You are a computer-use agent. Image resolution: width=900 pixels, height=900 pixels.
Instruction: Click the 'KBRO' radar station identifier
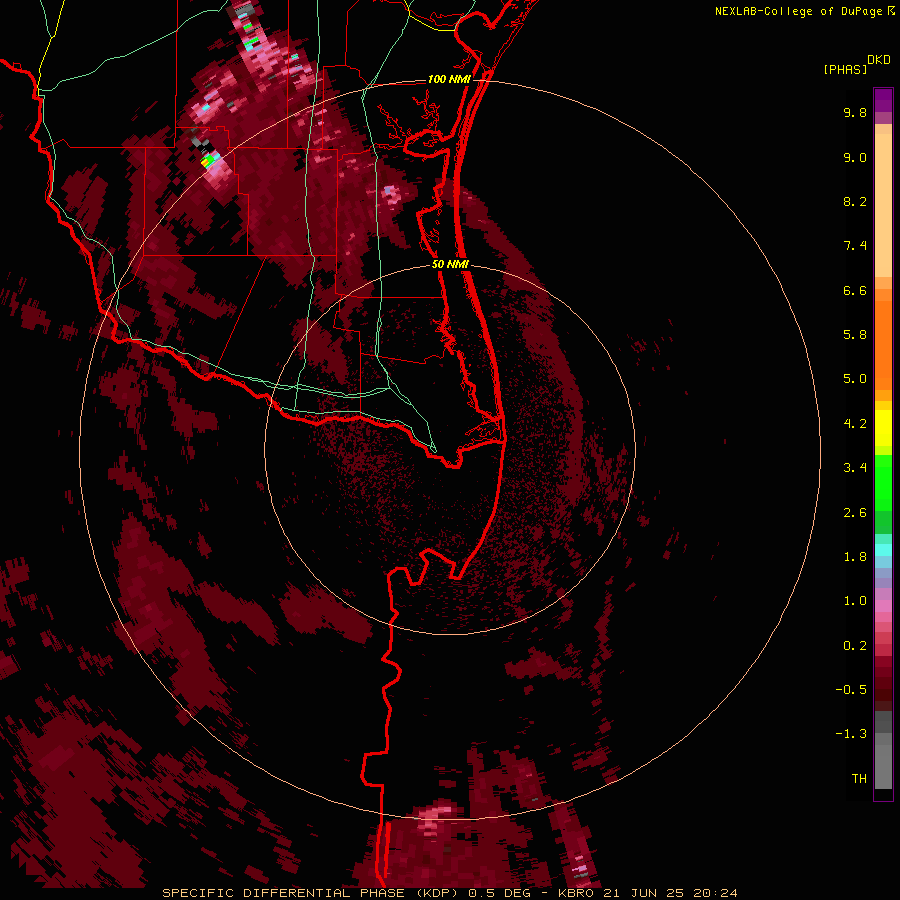[576, 893]
